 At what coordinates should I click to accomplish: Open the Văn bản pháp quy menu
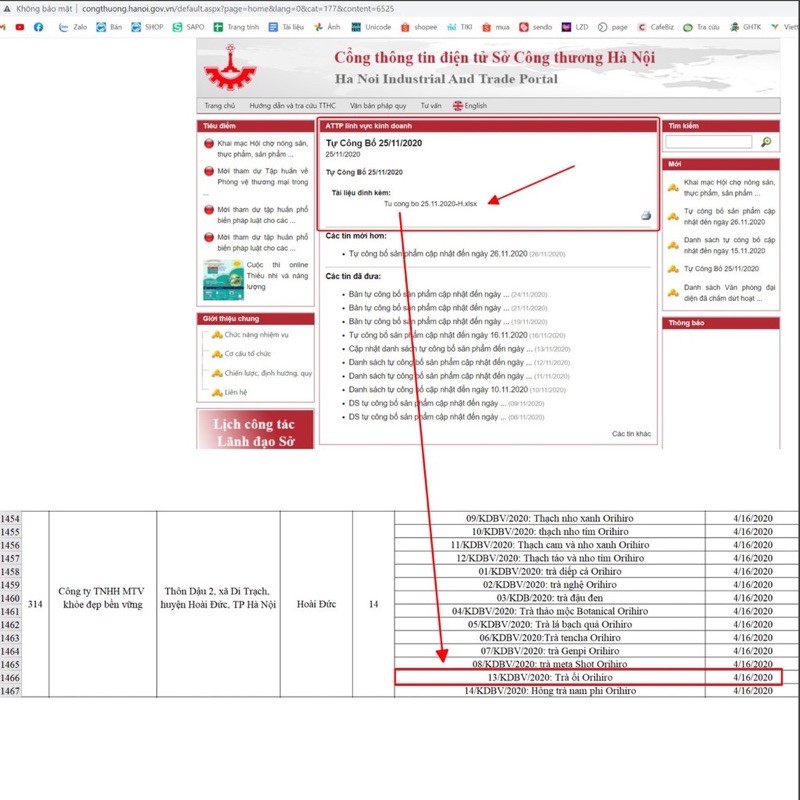point(378,106)
